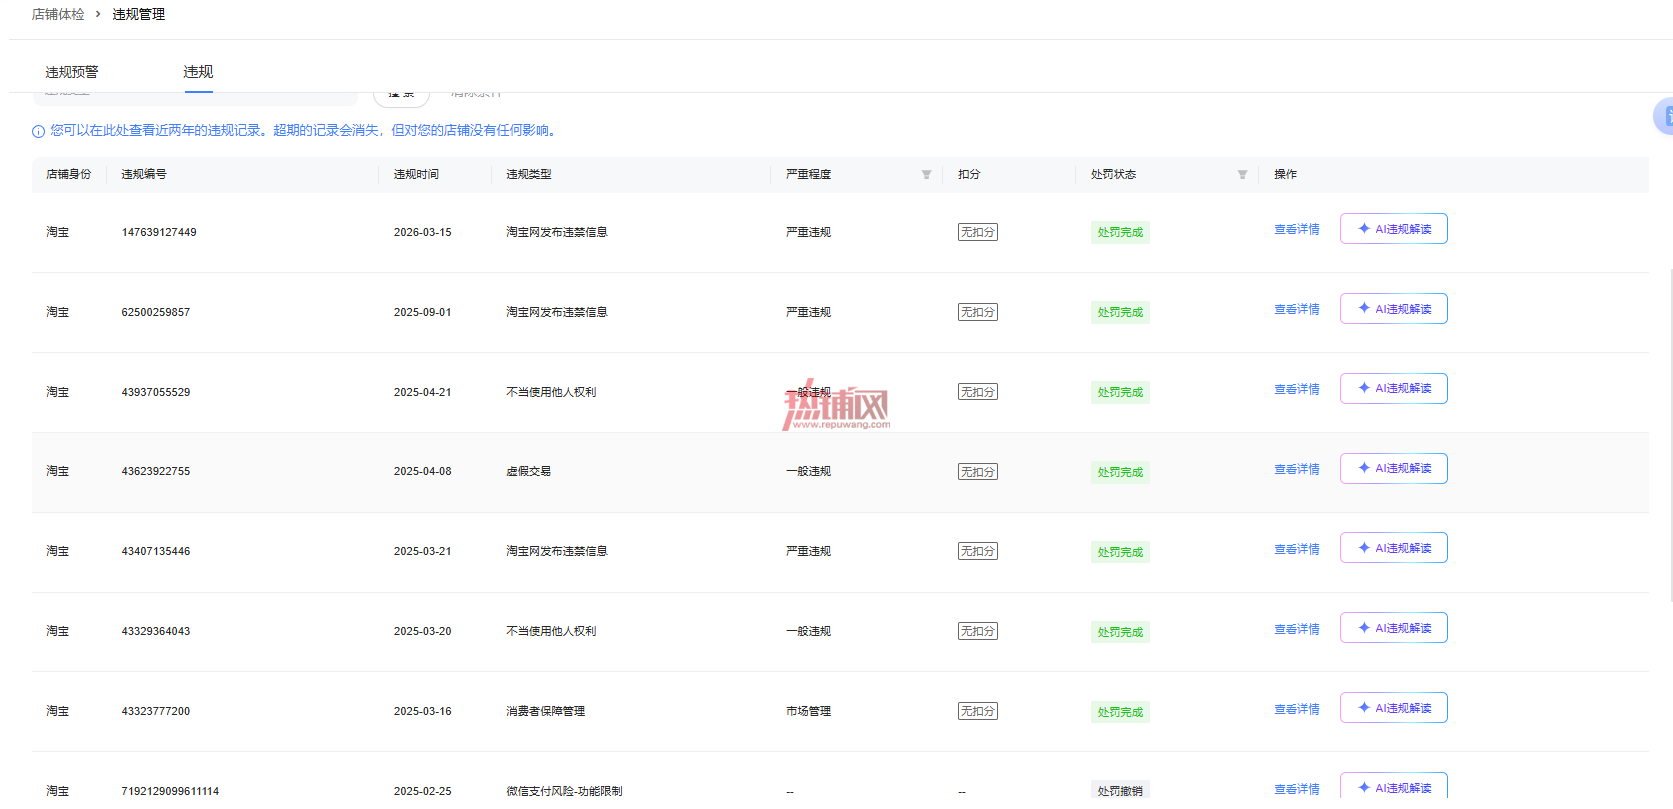Open AI违规解读 for violation 43937055529
Image resolution: width=1673 pixels, height=809 pixels.
click(1393, 388)
